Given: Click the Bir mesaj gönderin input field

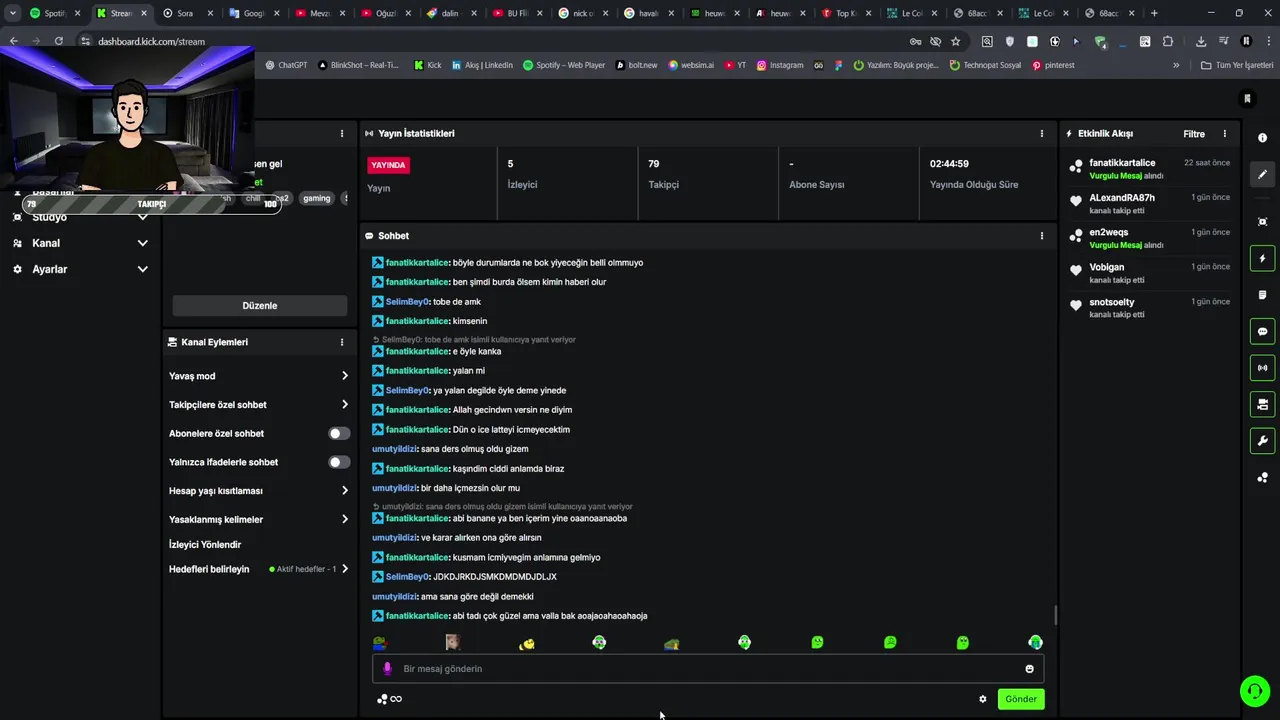Looking at the screenshot, I should tap(708, 669).
